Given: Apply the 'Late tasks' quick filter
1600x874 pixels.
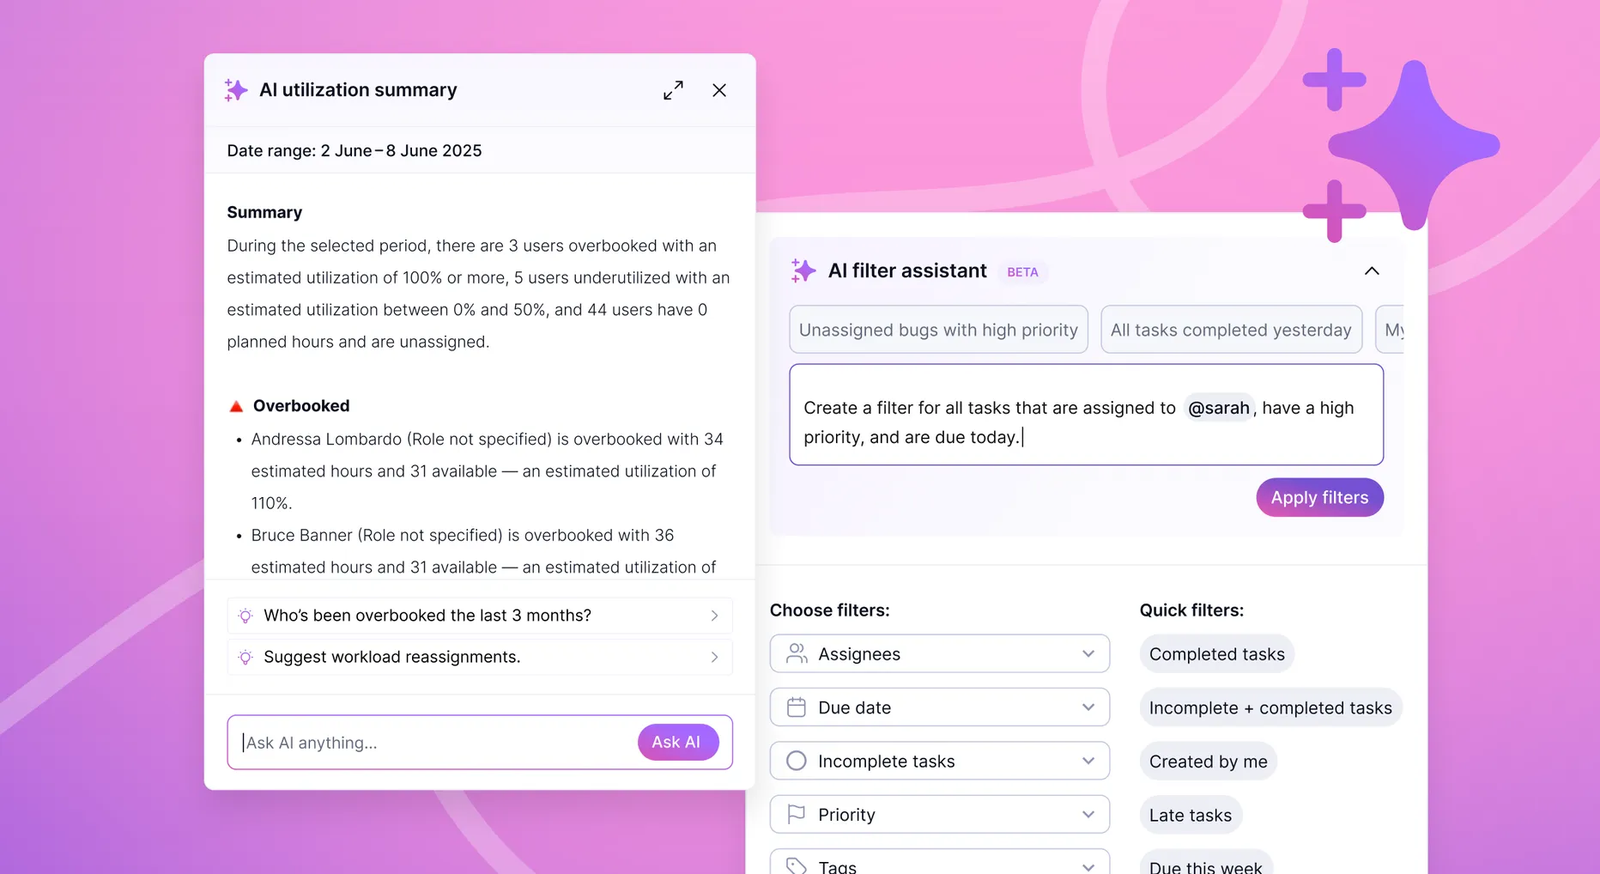Looking at the screenshot, I should point(1191,815).
